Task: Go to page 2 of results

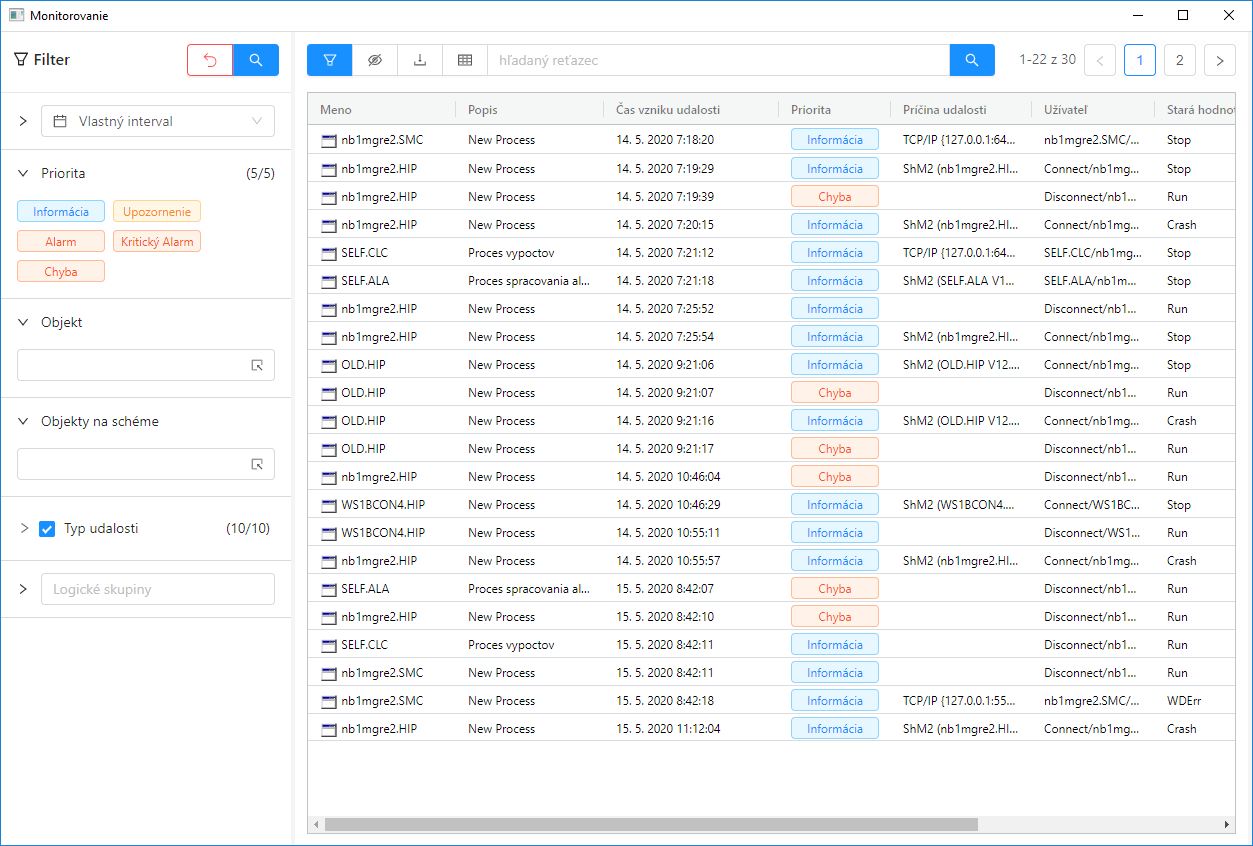Action: [1180, 60]
